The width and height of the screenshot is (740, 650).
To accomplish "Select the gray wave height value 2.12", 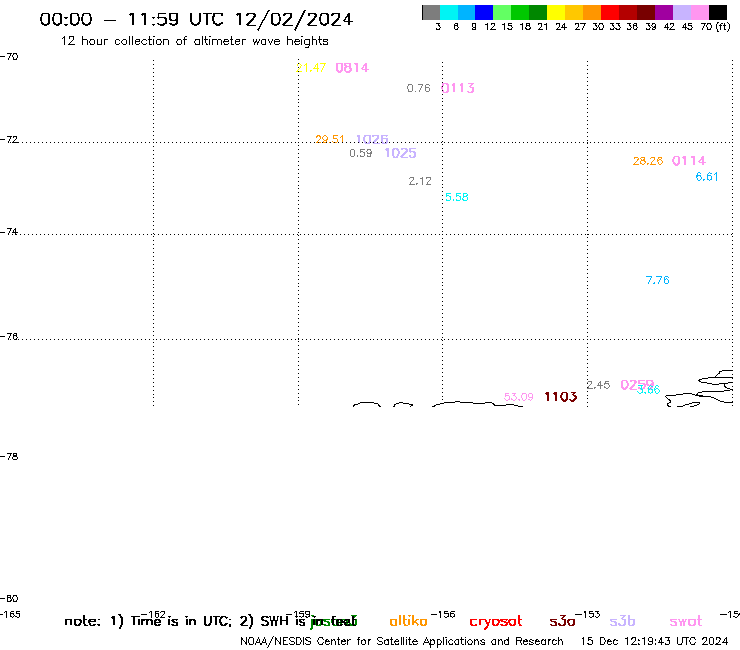I will (x=420, y=181).
